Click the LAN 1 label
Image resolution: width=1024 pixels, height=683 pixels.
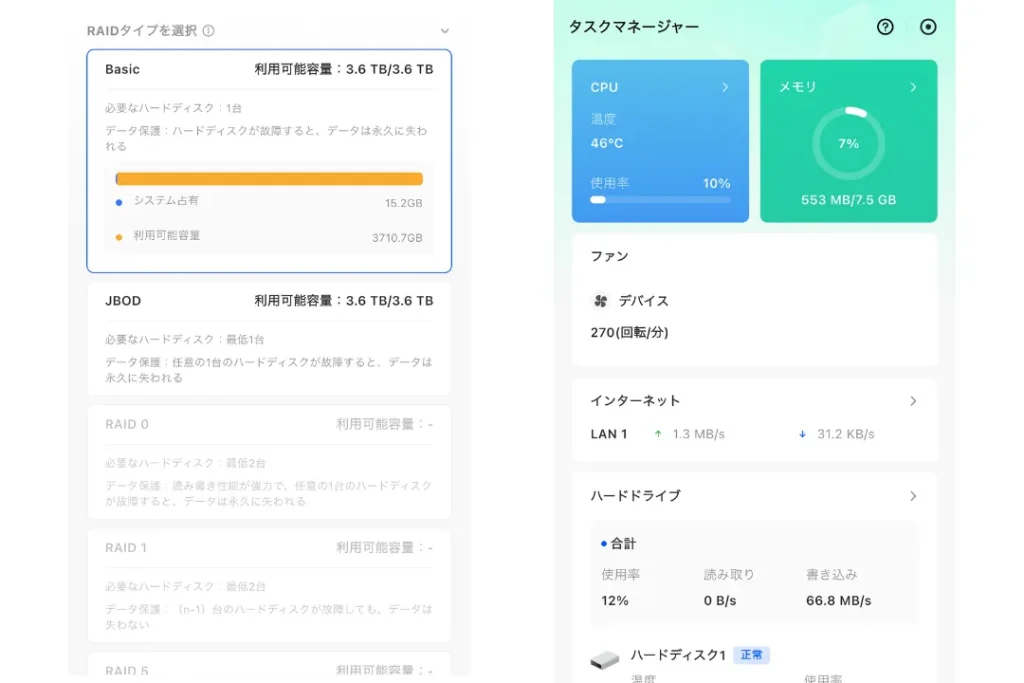610,434
